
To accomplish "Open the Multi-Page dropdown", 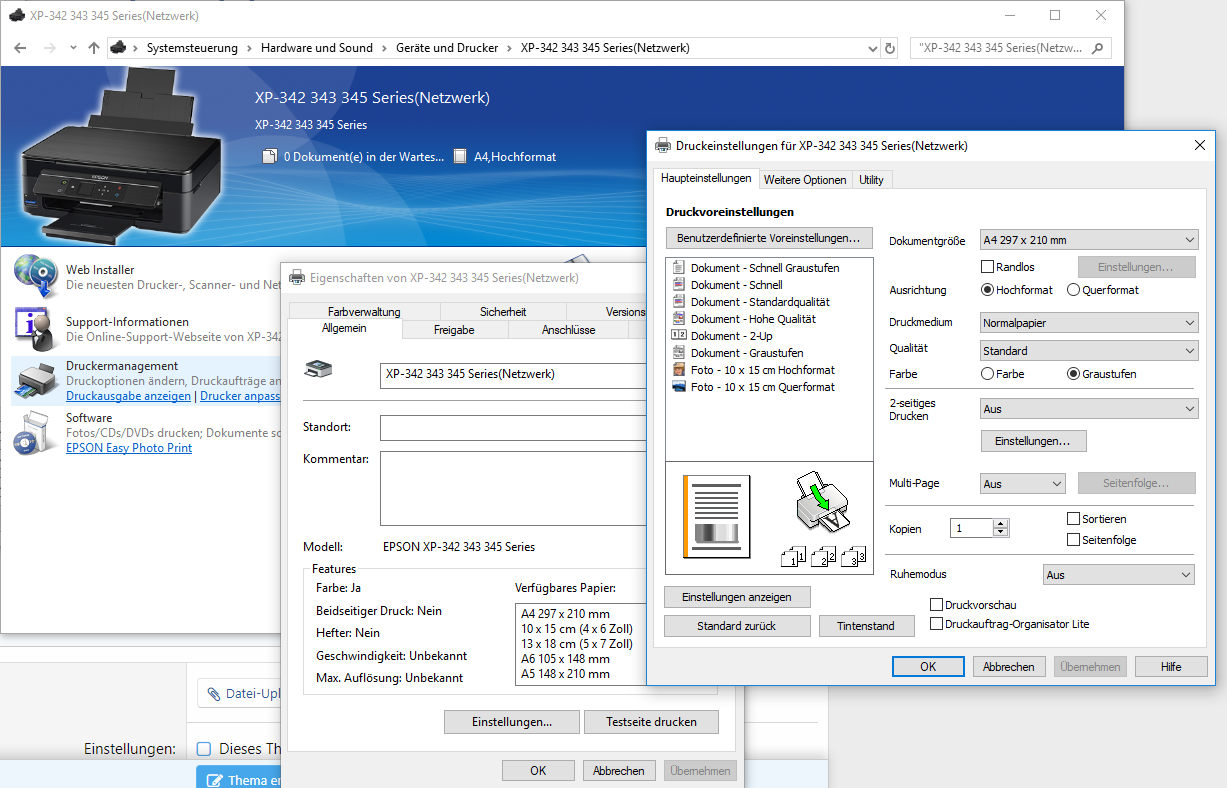I will coord(1022,484).
